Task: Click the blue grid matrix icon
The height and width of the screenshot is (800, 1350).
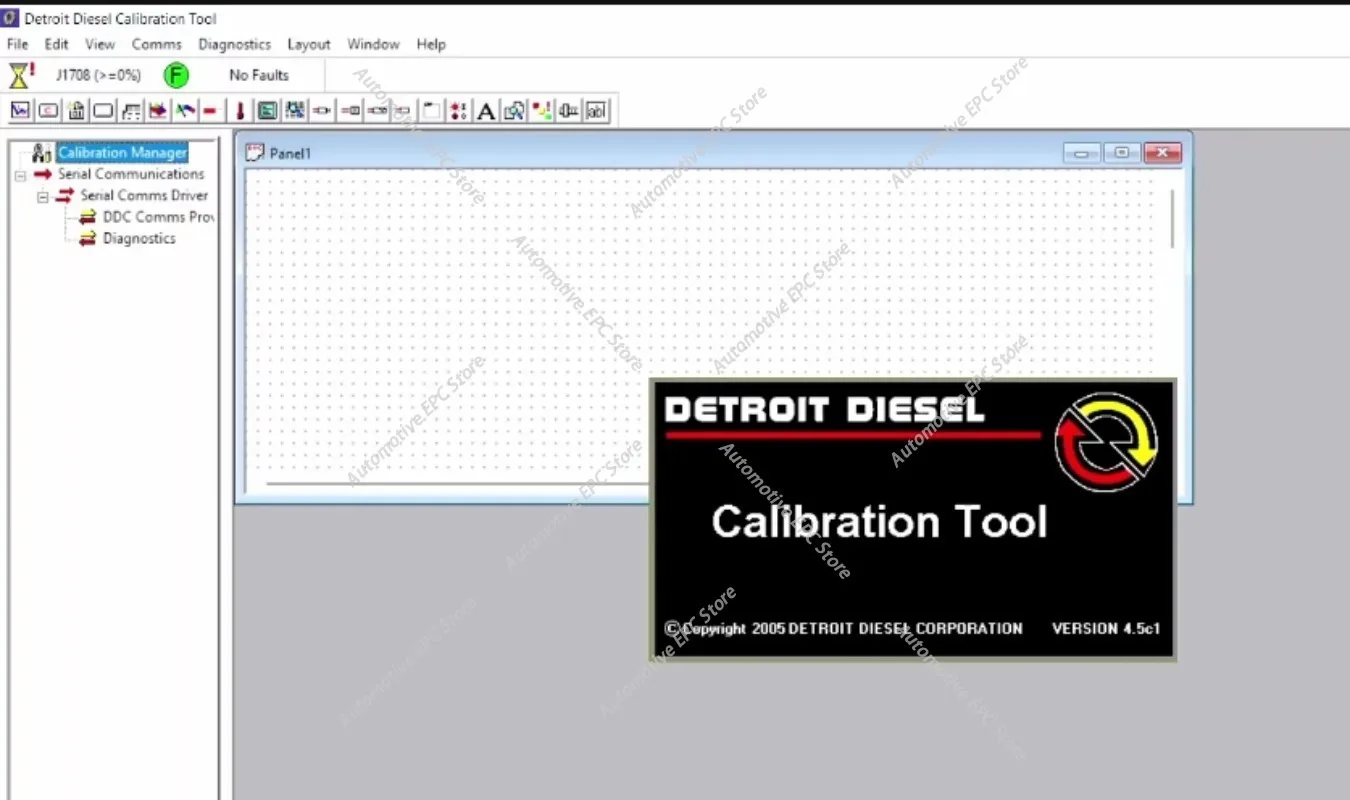Action: [294, 110]
